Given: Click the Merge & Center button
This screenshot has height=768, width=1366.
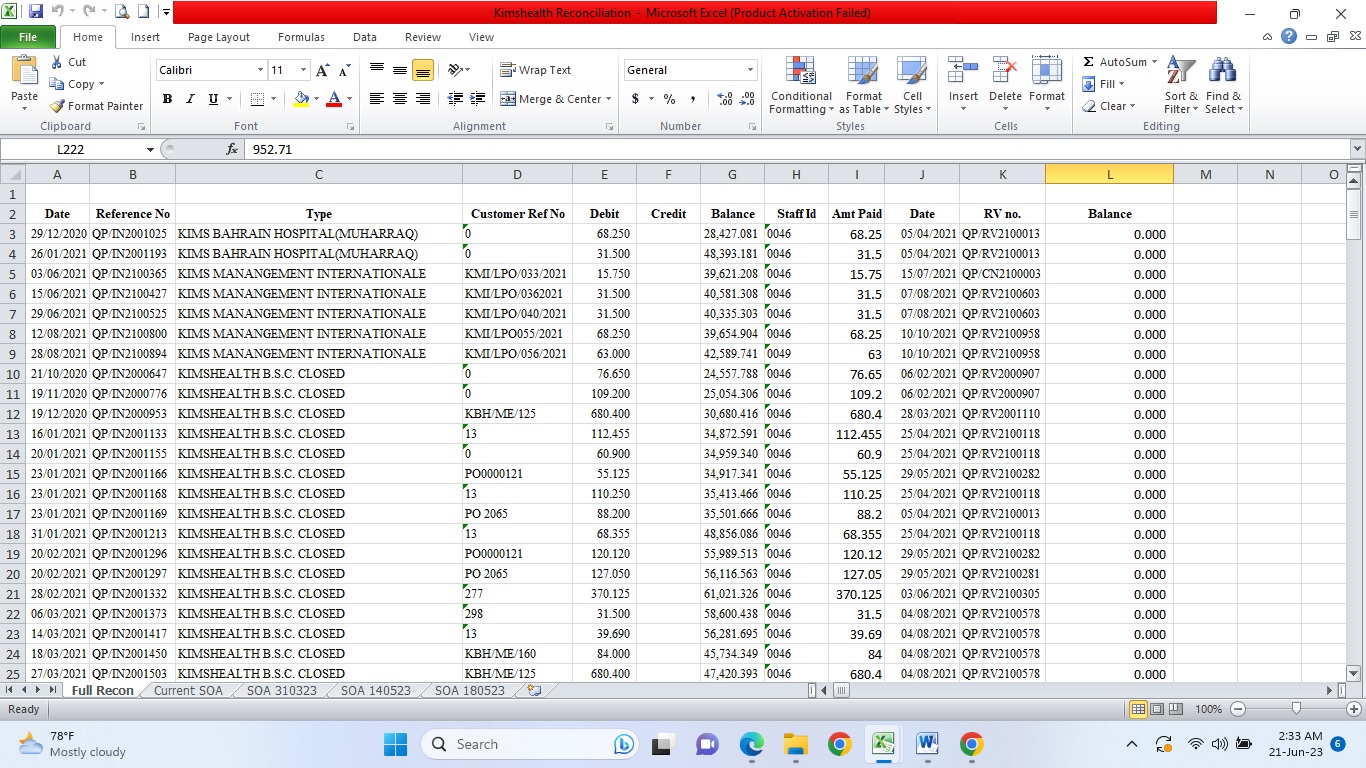Looking at the screenshot, I should tap(551, 99).
